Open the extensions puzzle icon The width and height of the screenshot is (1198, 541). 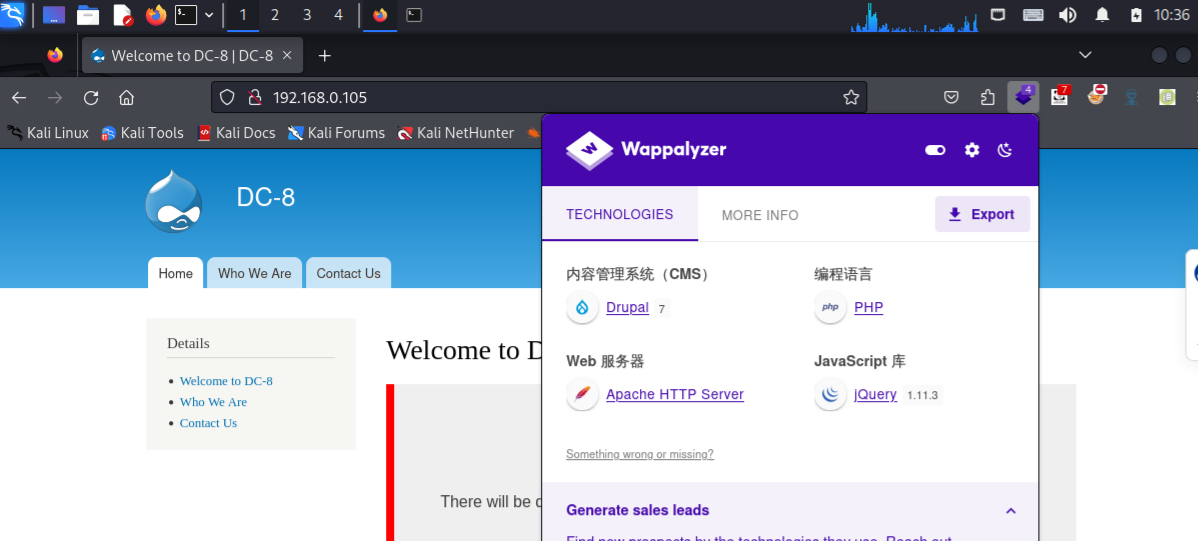[x=988, y=97]
